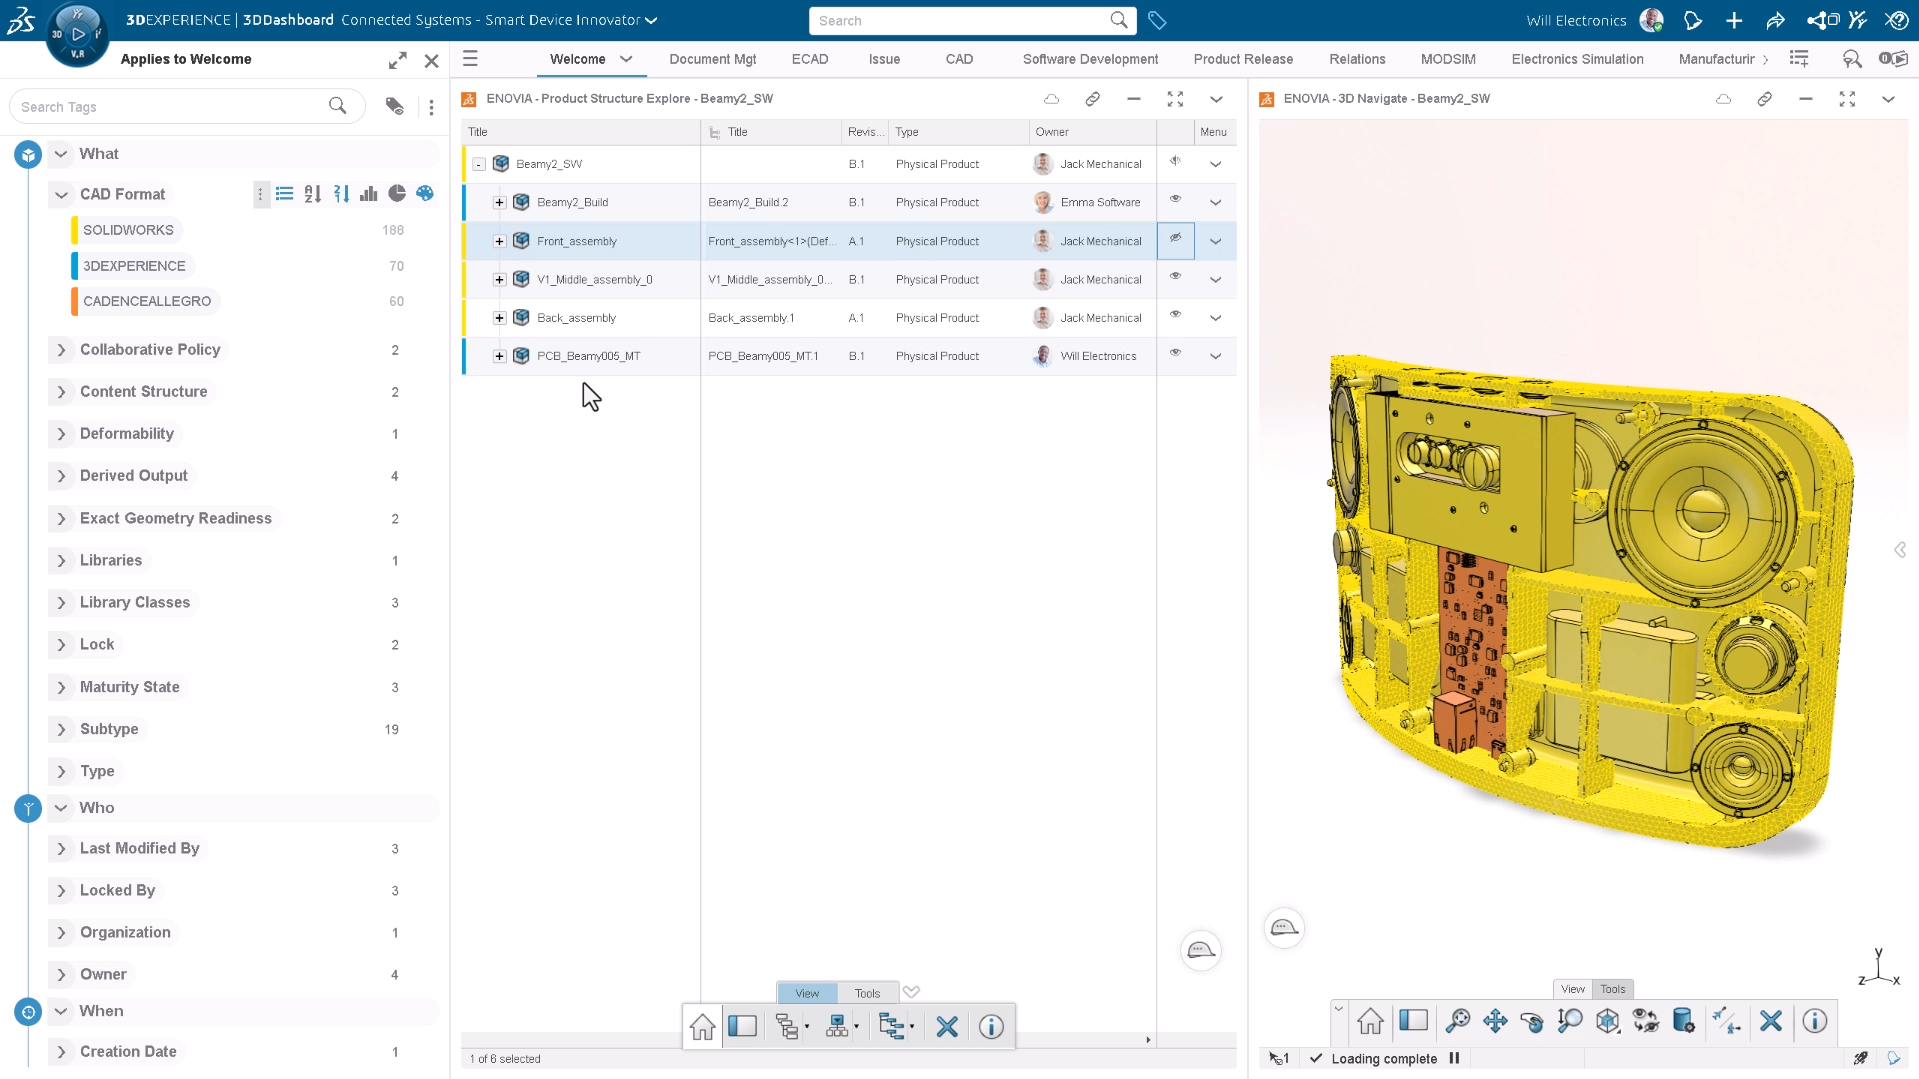Viewport: 1919px width, 1079px height.
Task: Toggle visibility eye for PCB_Beamy005_MT row
Action: pyautogui.click(x=1175, y=353)
